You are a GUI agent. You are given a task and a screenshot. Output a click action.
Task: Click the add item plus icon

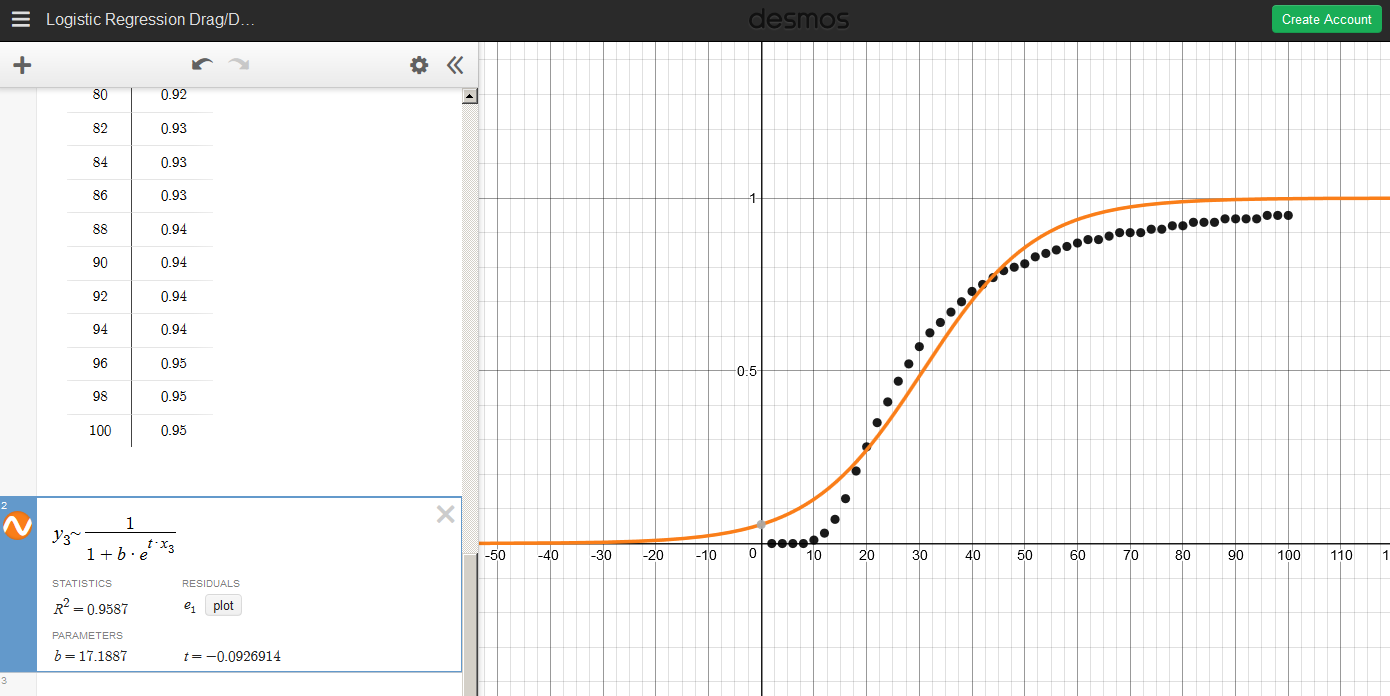click(x=22, y=65)
